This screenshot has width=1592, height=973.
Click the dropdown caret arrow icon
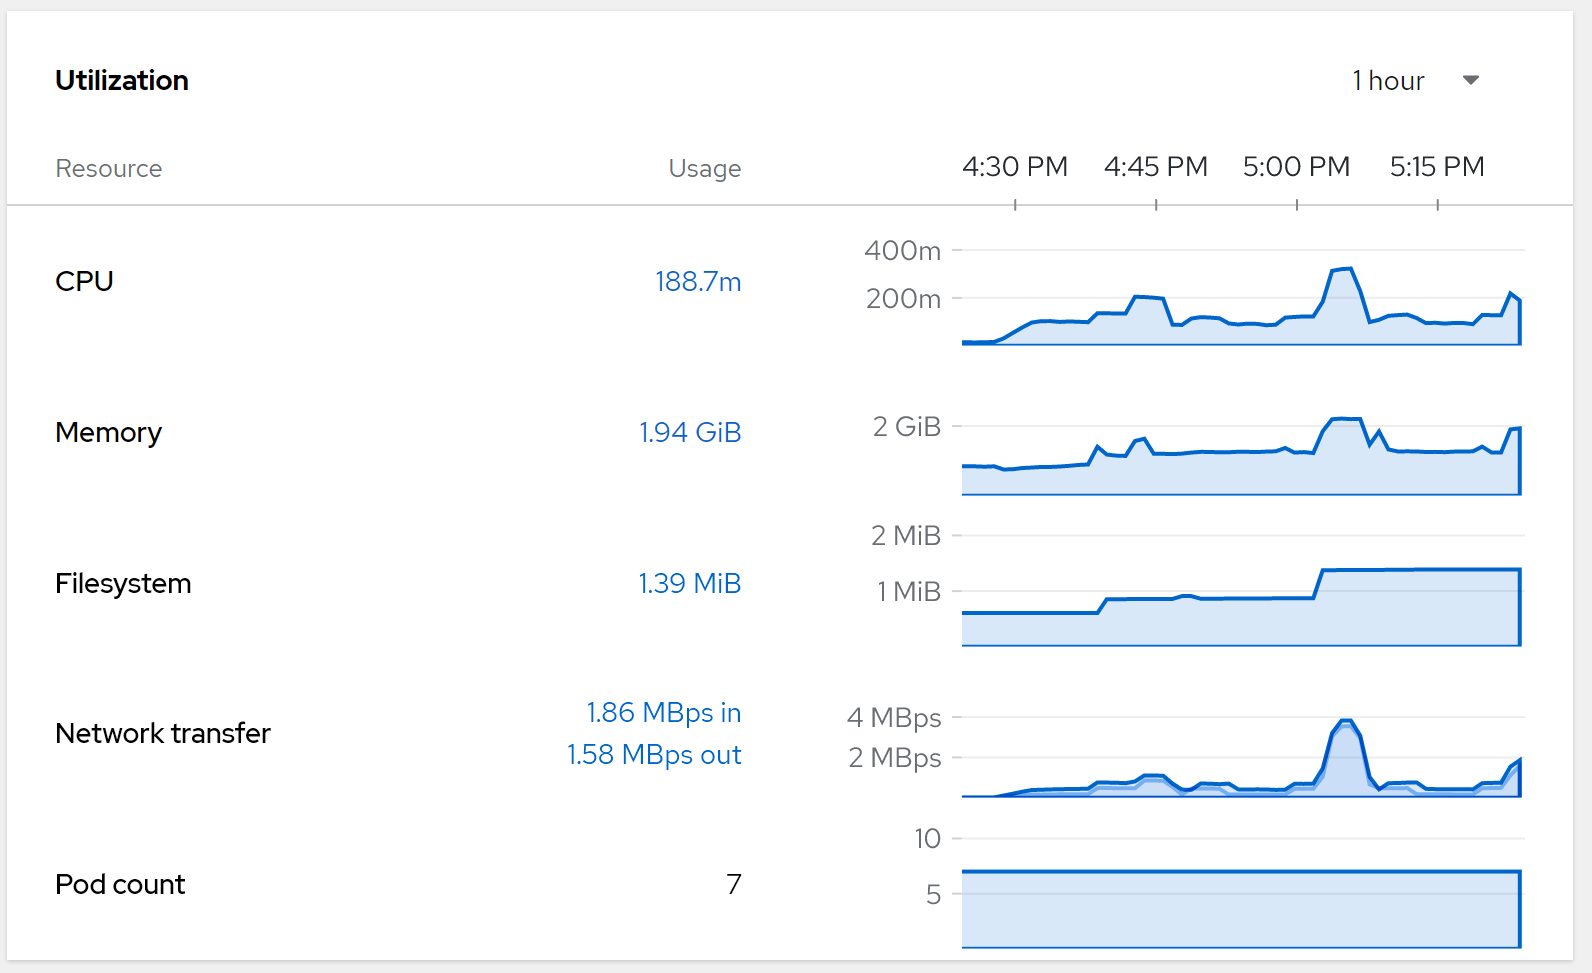[1470, 81]
